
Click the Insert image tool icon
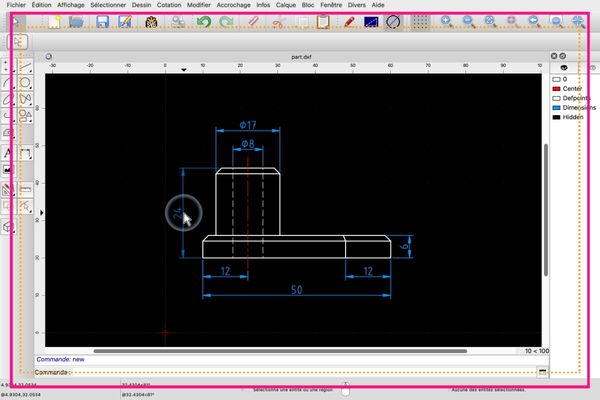click(8, 169)
